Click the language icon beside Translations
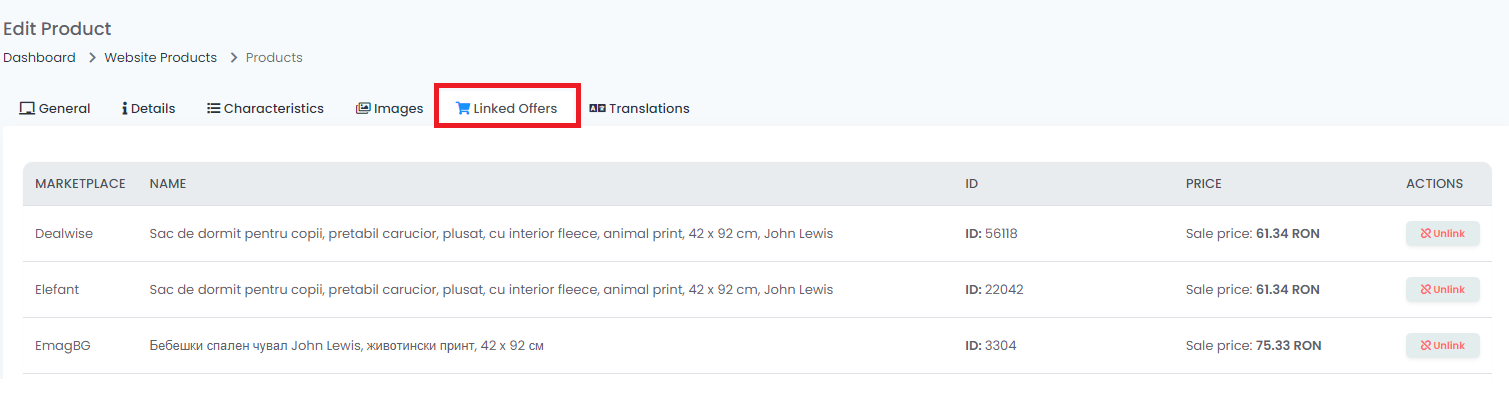Viewport: 1509px width, 394px height. (x=597, y=108)
